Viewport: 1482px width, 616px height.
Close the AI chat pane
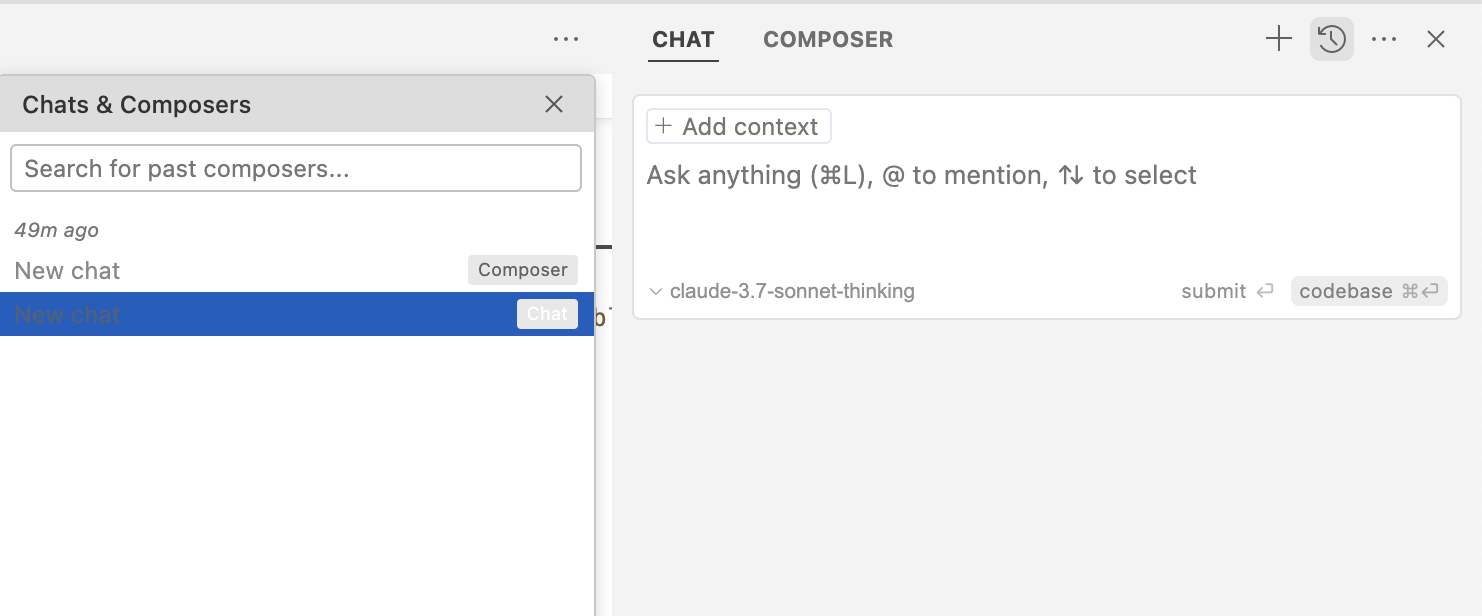pos(1436,40)
